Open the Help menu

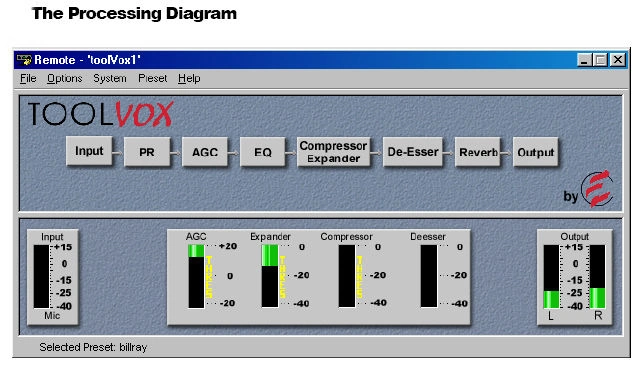pos(189,78)
